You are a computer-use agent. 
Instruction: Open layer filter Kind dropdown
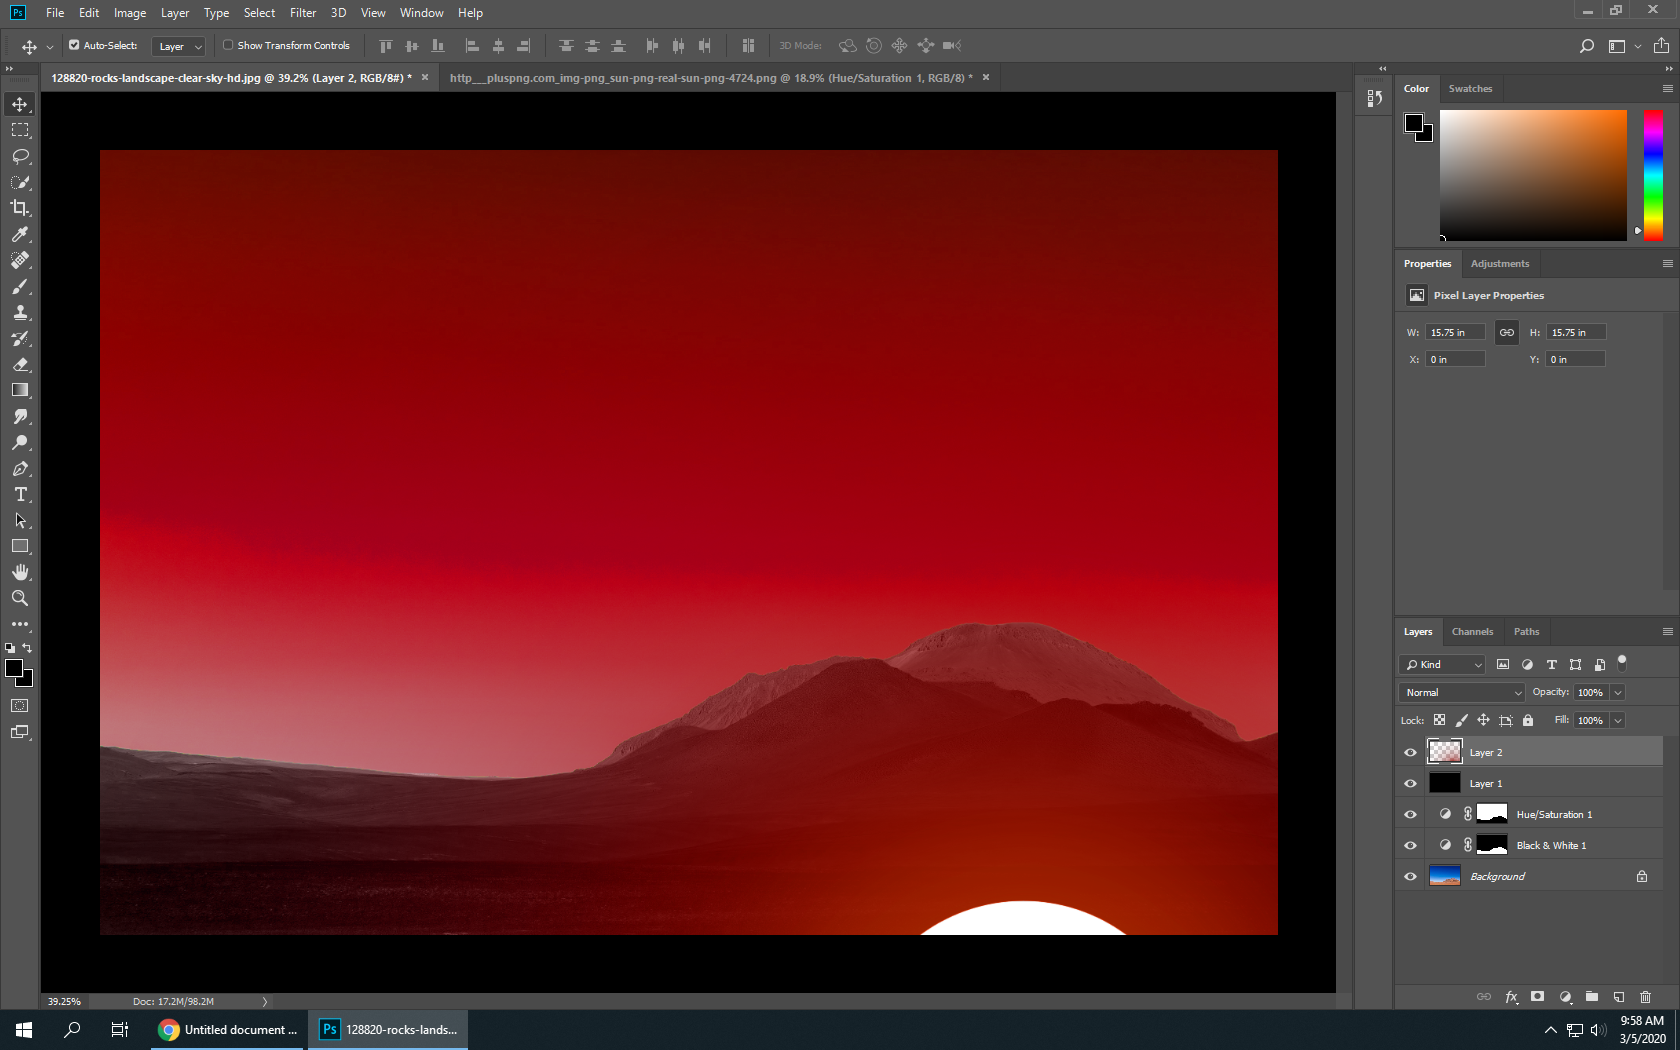[1443, 664]
